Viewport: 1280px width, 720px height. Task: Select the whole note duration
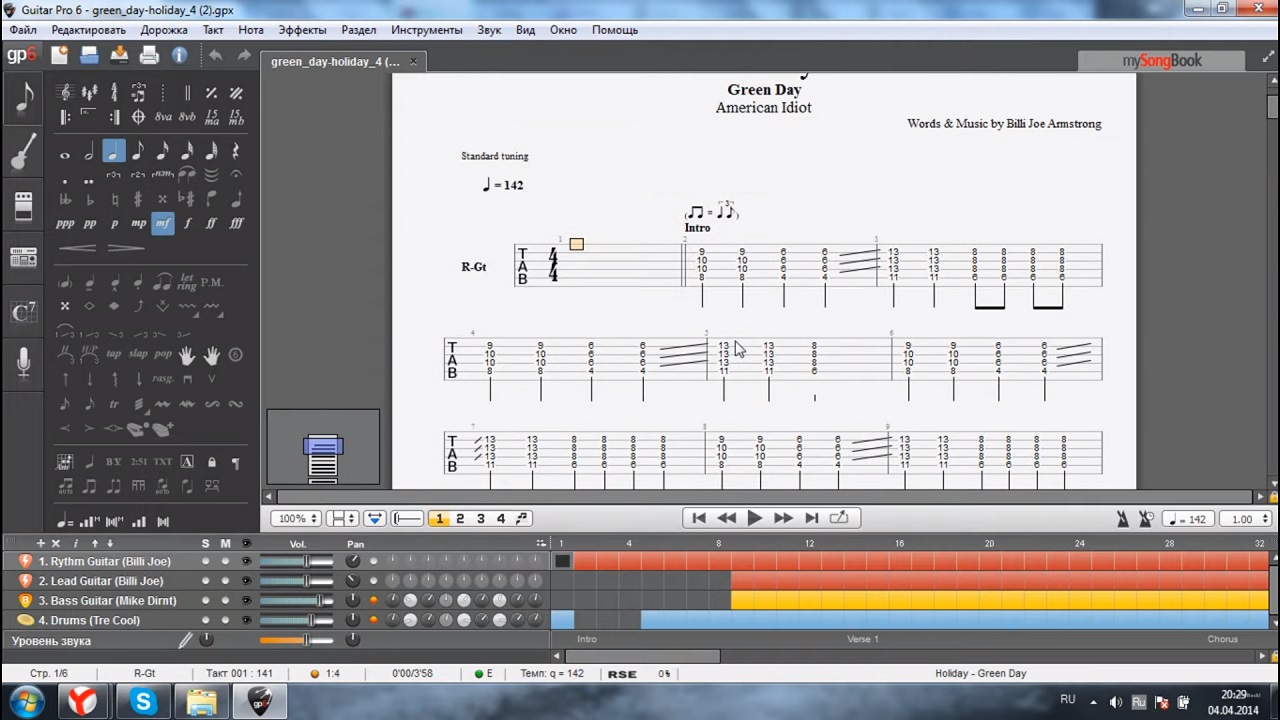point(65,153)
